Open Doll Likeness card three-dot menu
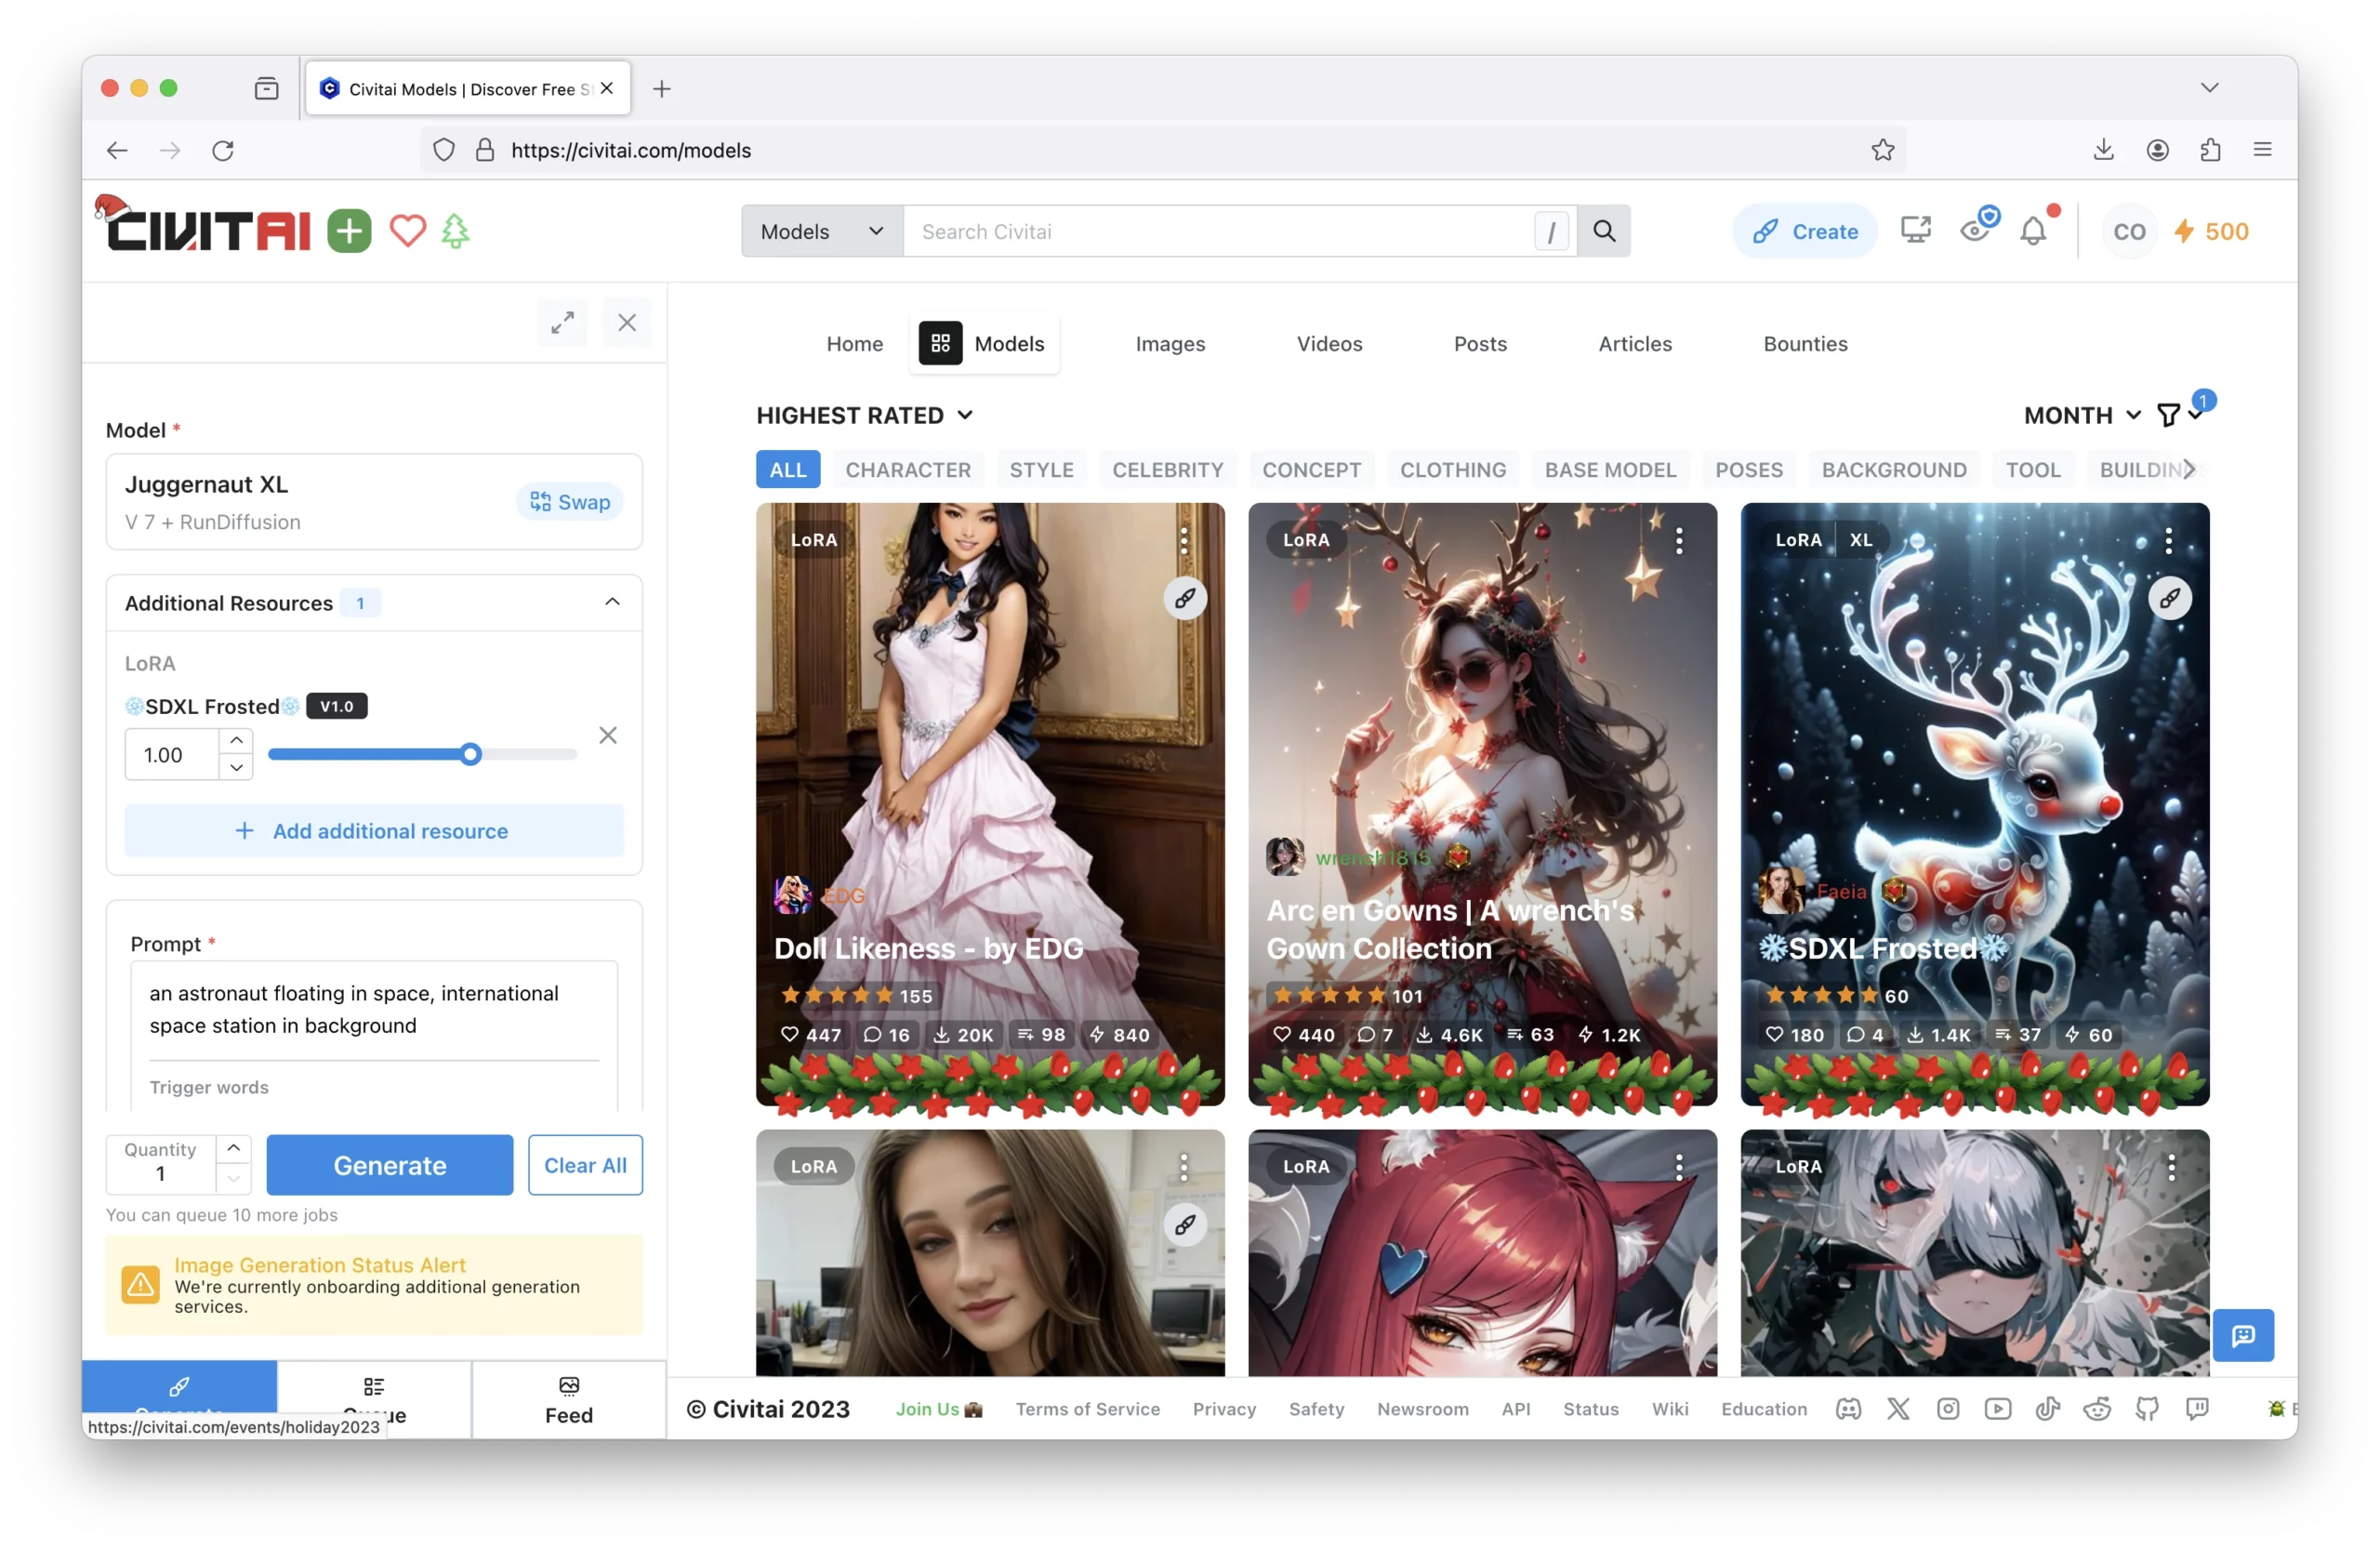 tap(1184, 541)
